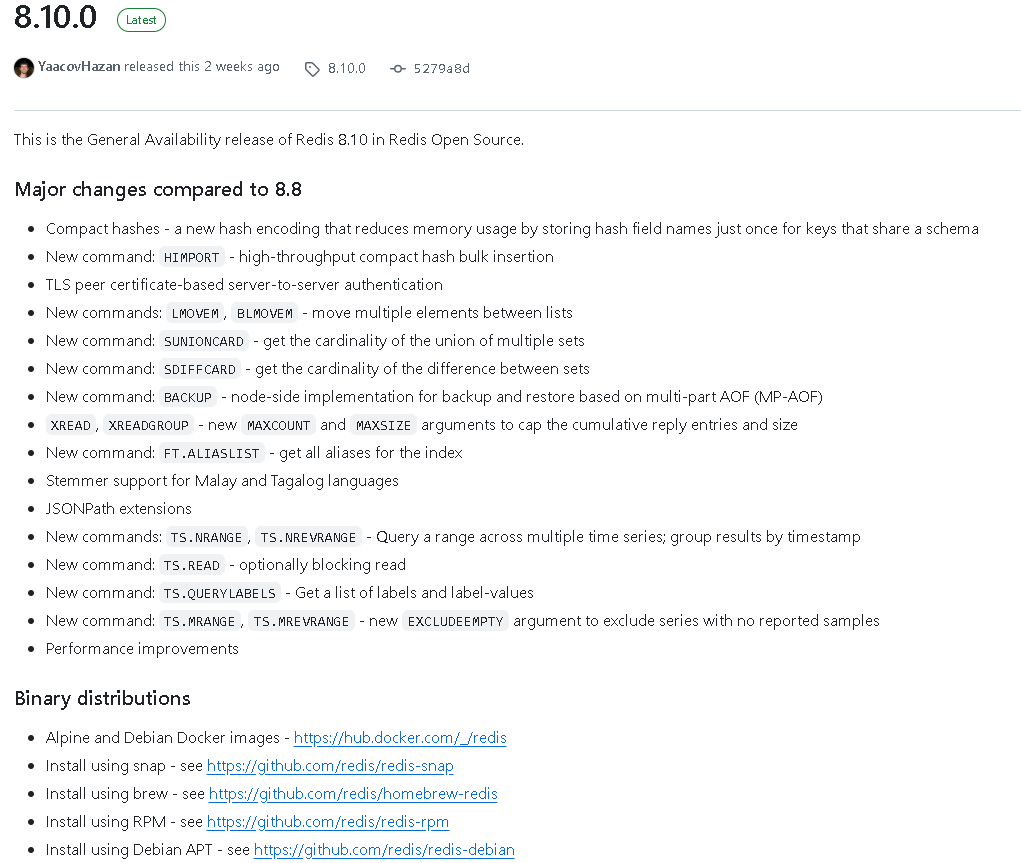Image resolution: width=1021 pixels, height=863 pixels.
Task: Click the HIMPORT code label
Action: click(x=191, y=257)
